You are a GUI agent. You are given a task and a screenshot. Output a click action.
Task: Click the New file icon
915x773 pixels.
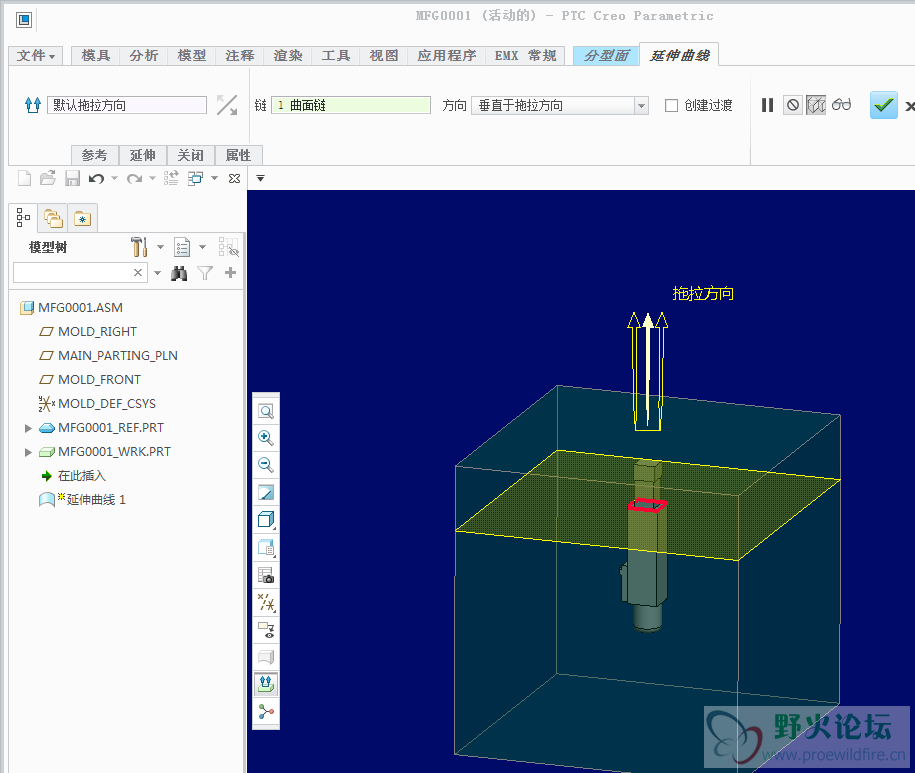25,178
